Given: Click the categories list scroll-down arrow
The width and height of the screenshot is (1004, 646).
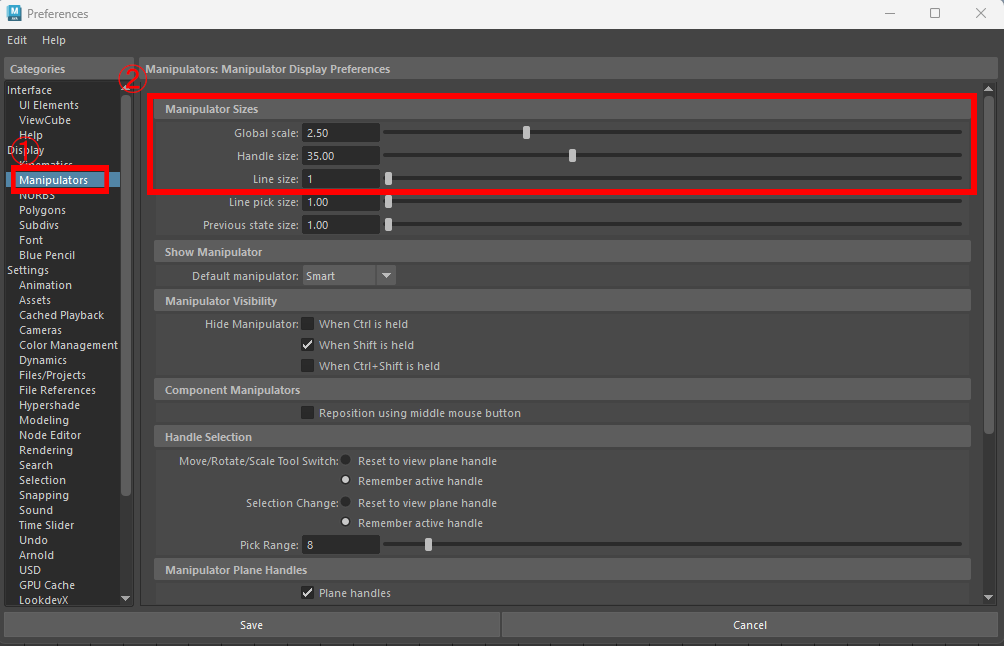Looking at the screenshot, I should (x=125, y=598).
